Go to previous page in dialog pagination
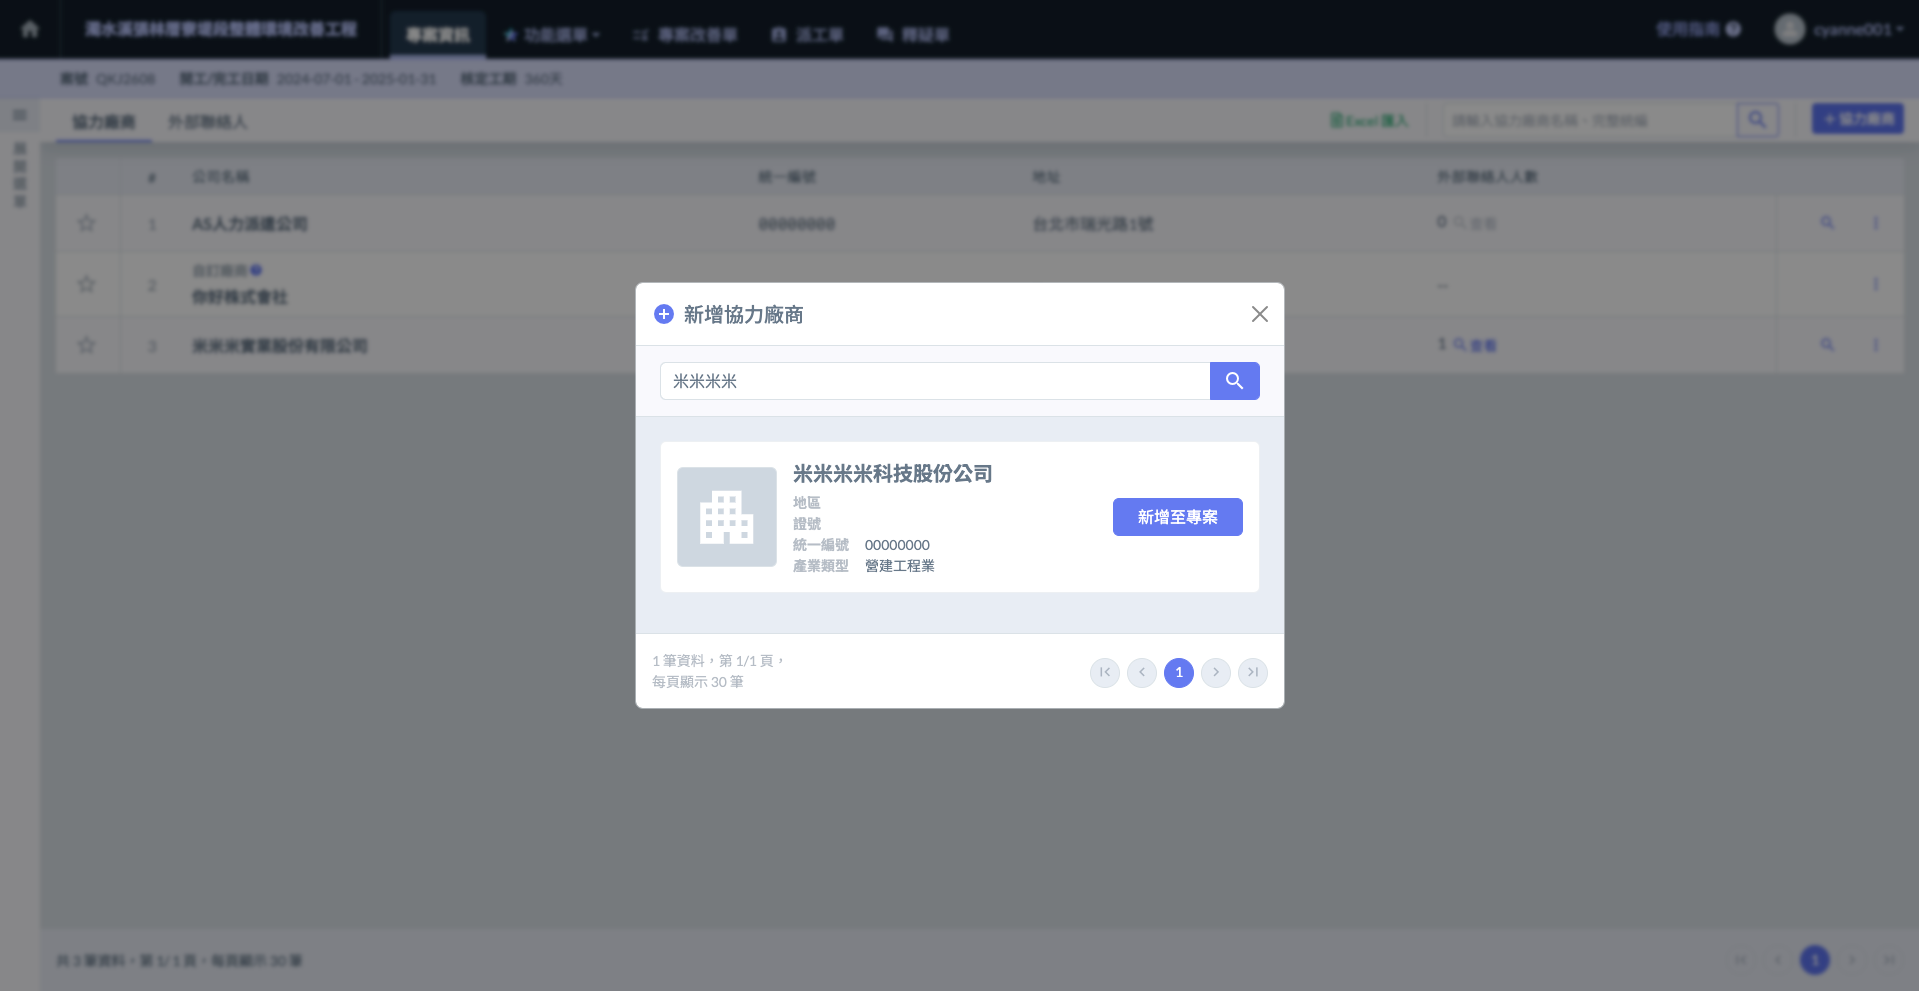 point(1141,673)
